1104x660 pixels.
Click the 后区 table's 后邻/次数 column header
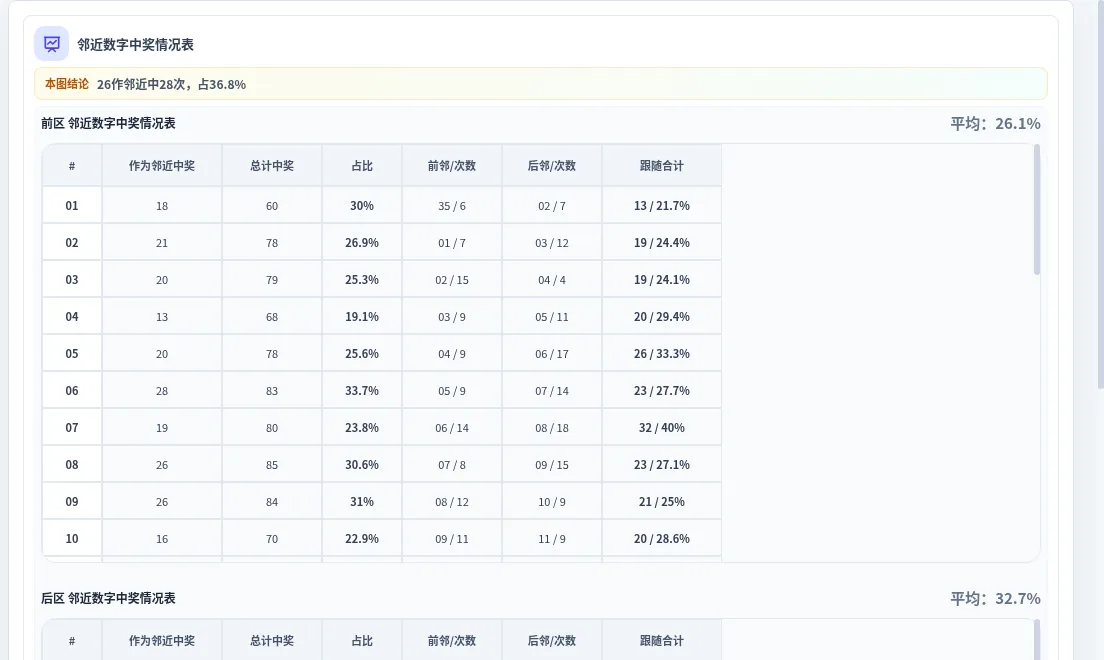tap(552, 640)
